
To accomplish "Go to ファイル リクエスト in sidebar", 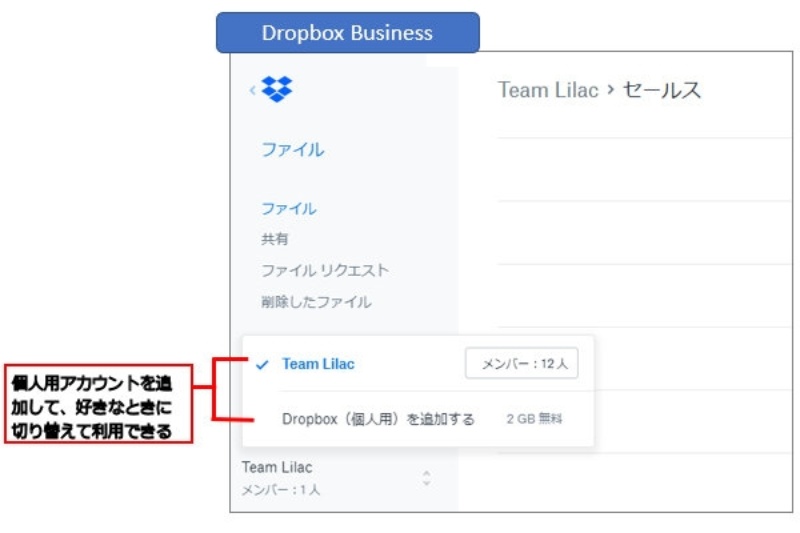I will (x=325, y=271).
